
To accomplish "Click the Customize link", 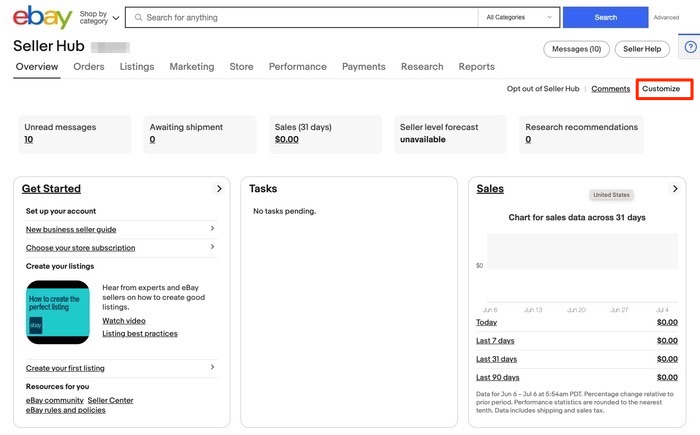I will click(661, 89).
